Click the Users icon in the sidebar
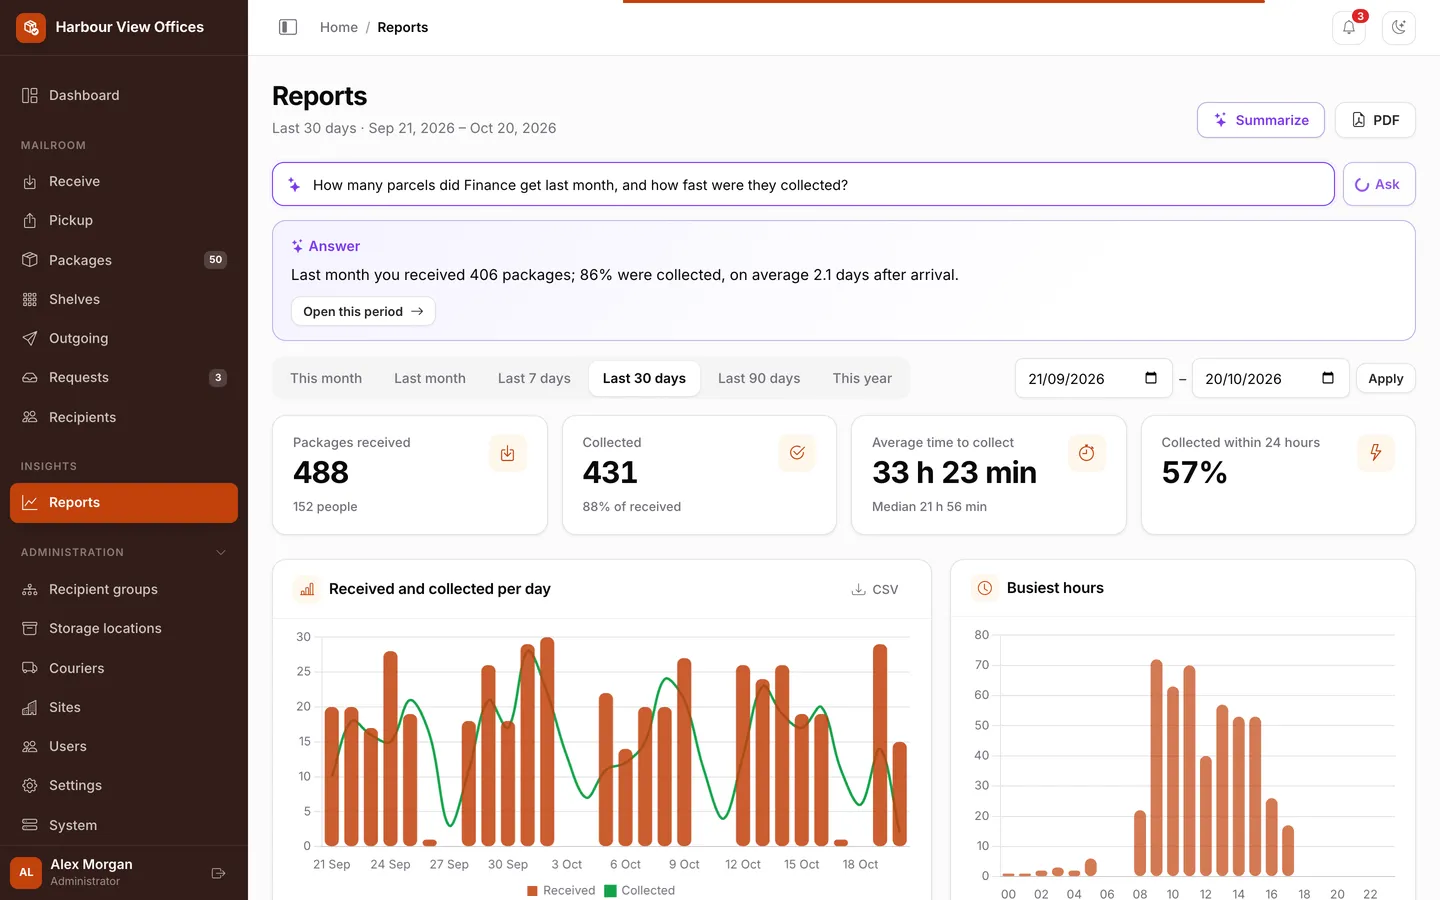The width and height of the screenshot is (1440, 900). (x=30, y=746)
